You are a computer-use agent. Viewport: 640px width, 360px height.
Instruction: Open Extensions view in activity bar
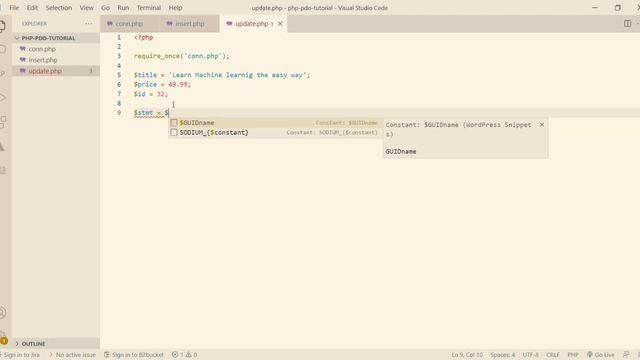(x=2, y=122)
